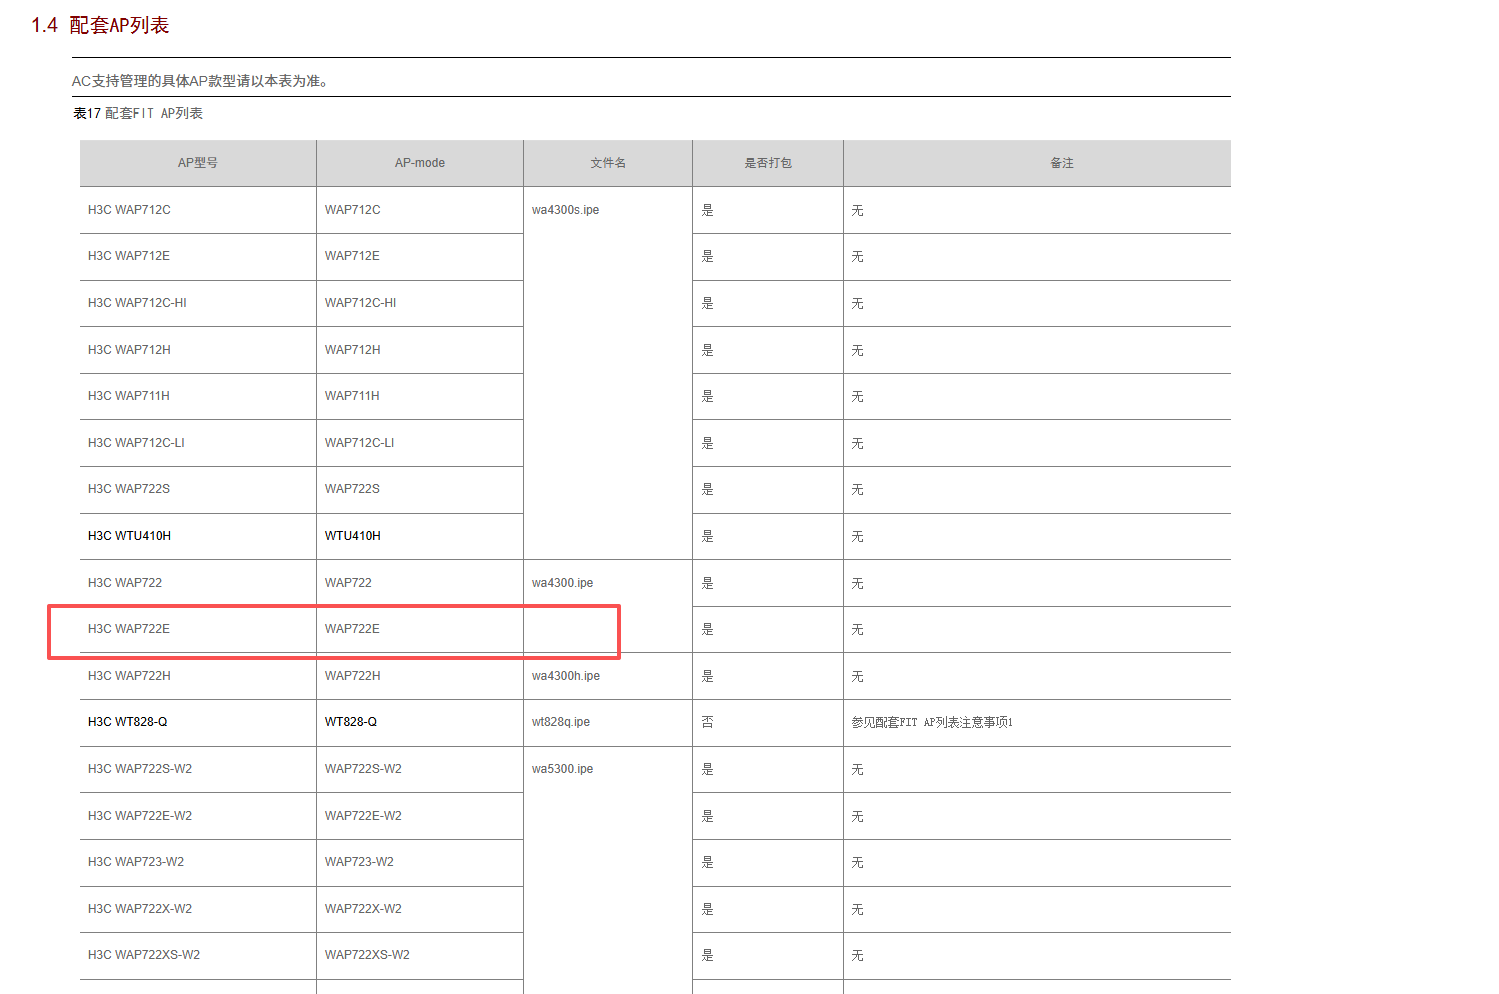1499x994 pixels.
Task: Select WT828-Q in the AP-mode column
Action: pos(350,722)
